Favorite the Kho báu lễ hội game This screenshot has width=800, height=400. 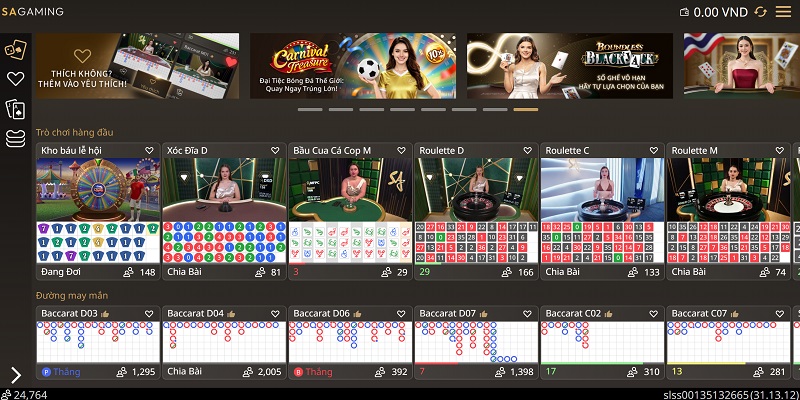point(149,151)
